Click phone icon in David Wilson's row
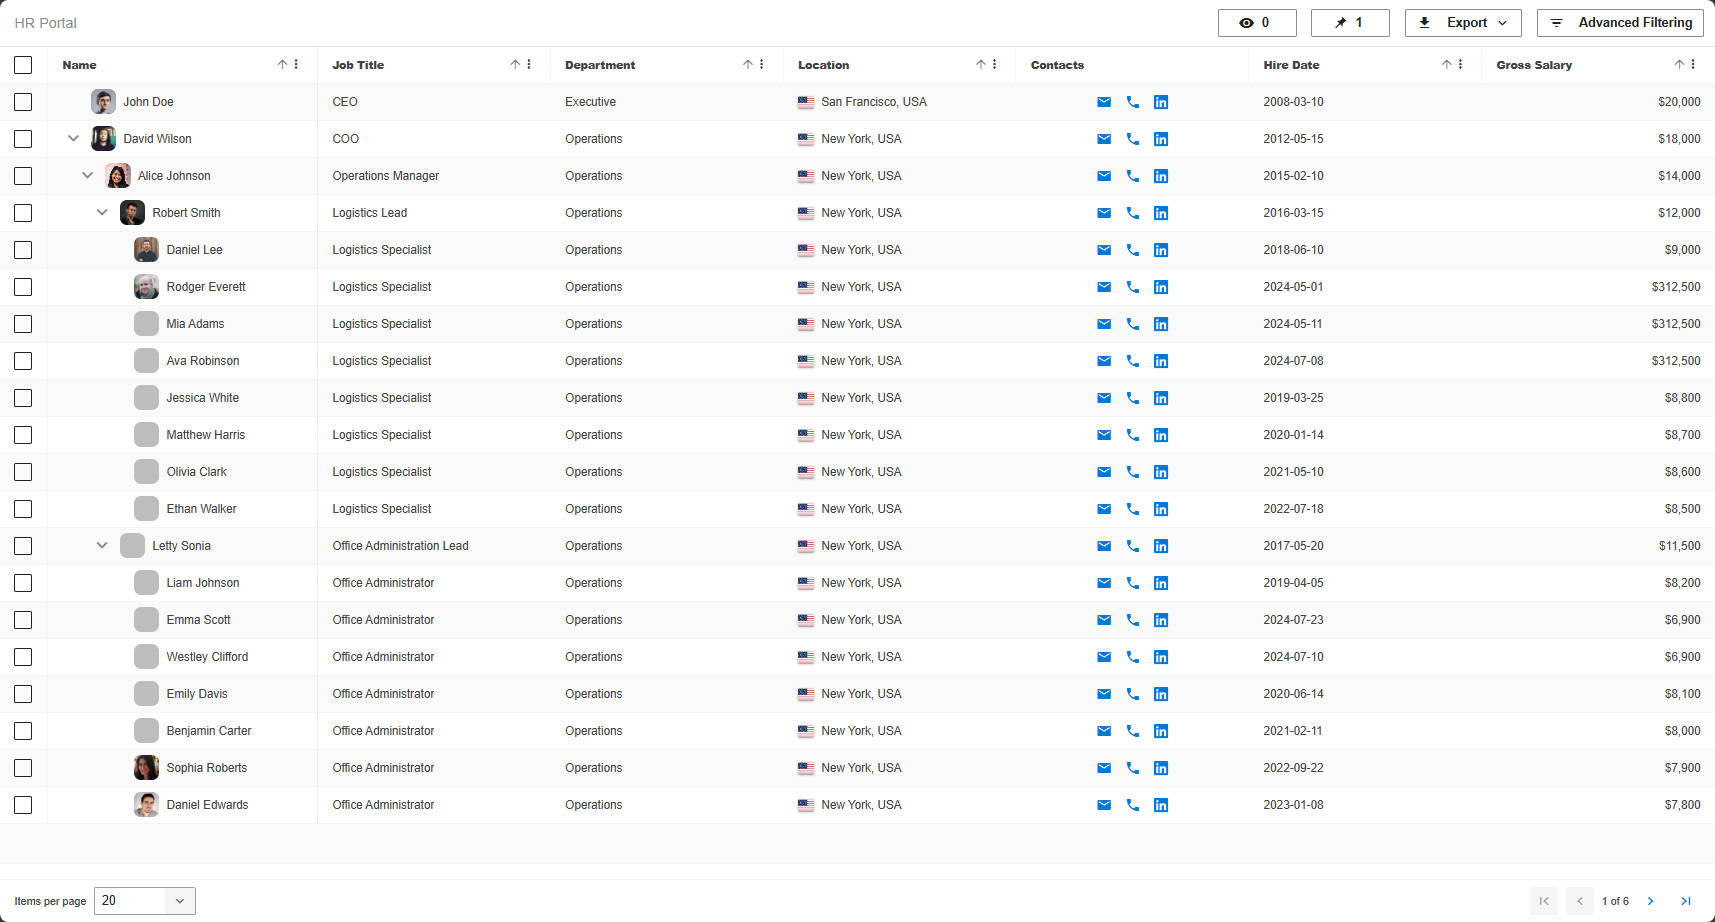 pos(1132,139)
